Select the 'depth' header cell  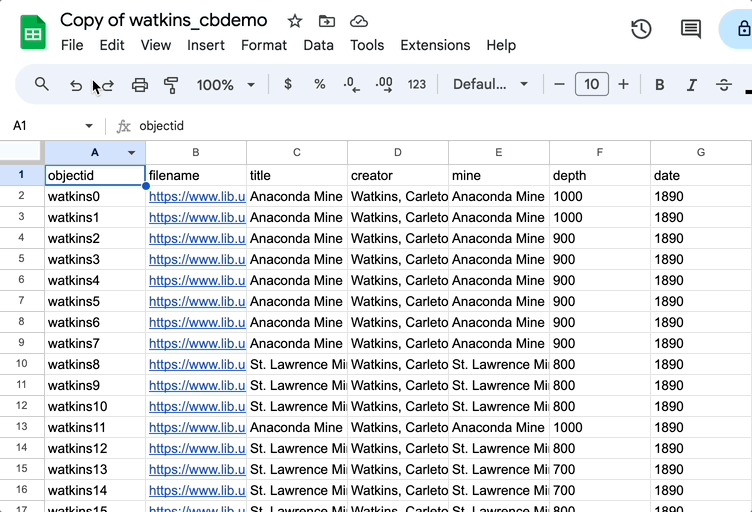pyautogui.click(x=599, y=175)
